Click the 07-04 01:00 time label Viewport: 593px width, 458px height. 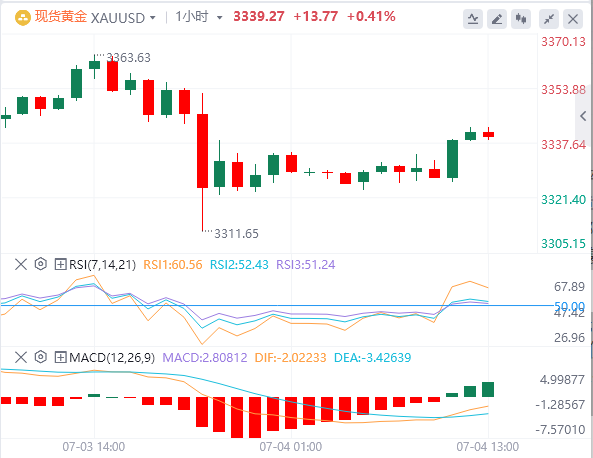click(290, 447)
